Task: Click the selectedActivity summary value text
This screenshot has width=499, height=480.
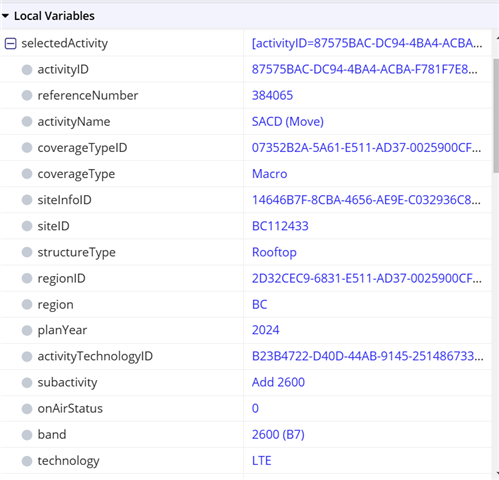Action: (x=367, y=43)
